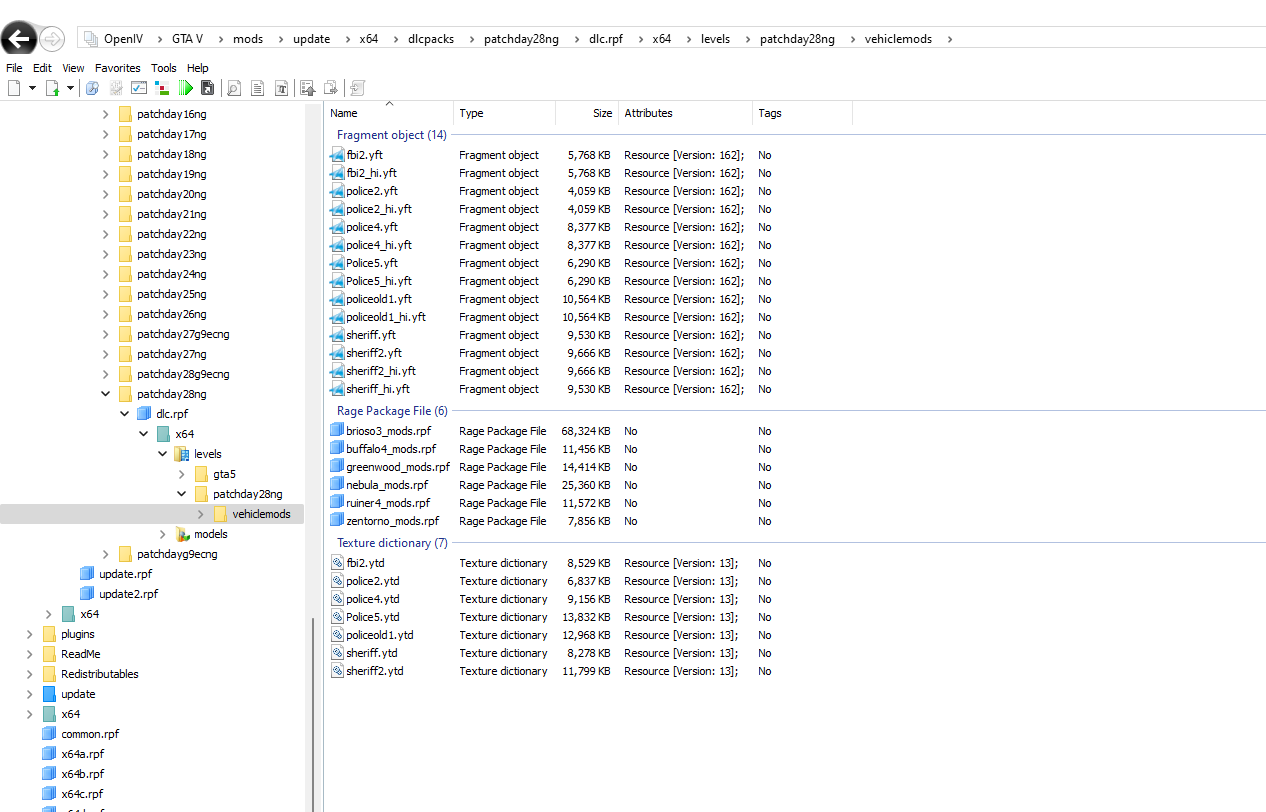Expand the gta5 folder in tree
This screenshot has height=812, width=1266.
click(x=182, y=474)
